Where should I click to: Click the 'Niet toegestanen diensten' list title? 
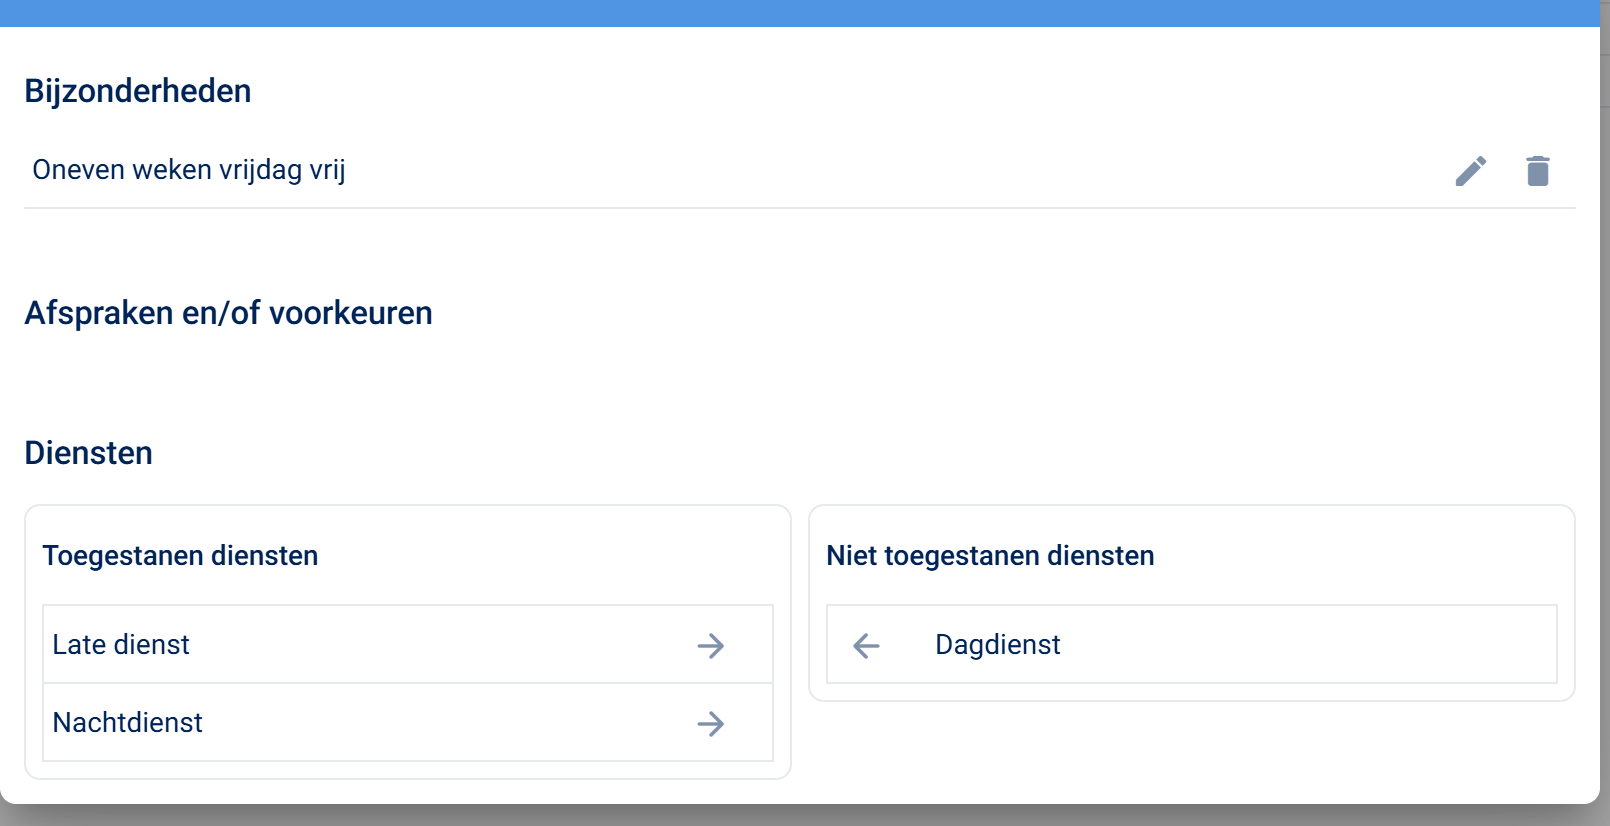coord(990,556)
